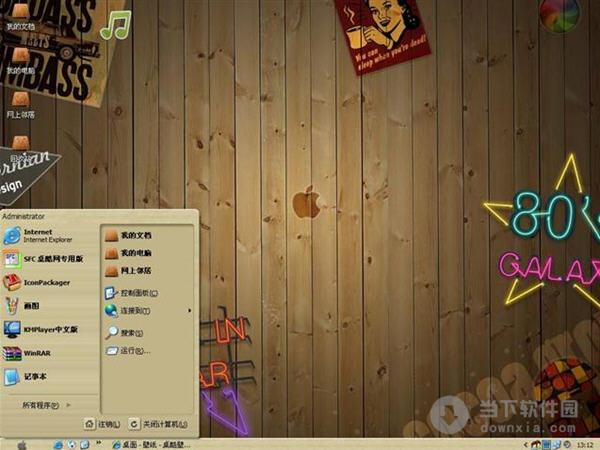Open 搜索 search entry
600x450 pixels.
click(124, 333)
